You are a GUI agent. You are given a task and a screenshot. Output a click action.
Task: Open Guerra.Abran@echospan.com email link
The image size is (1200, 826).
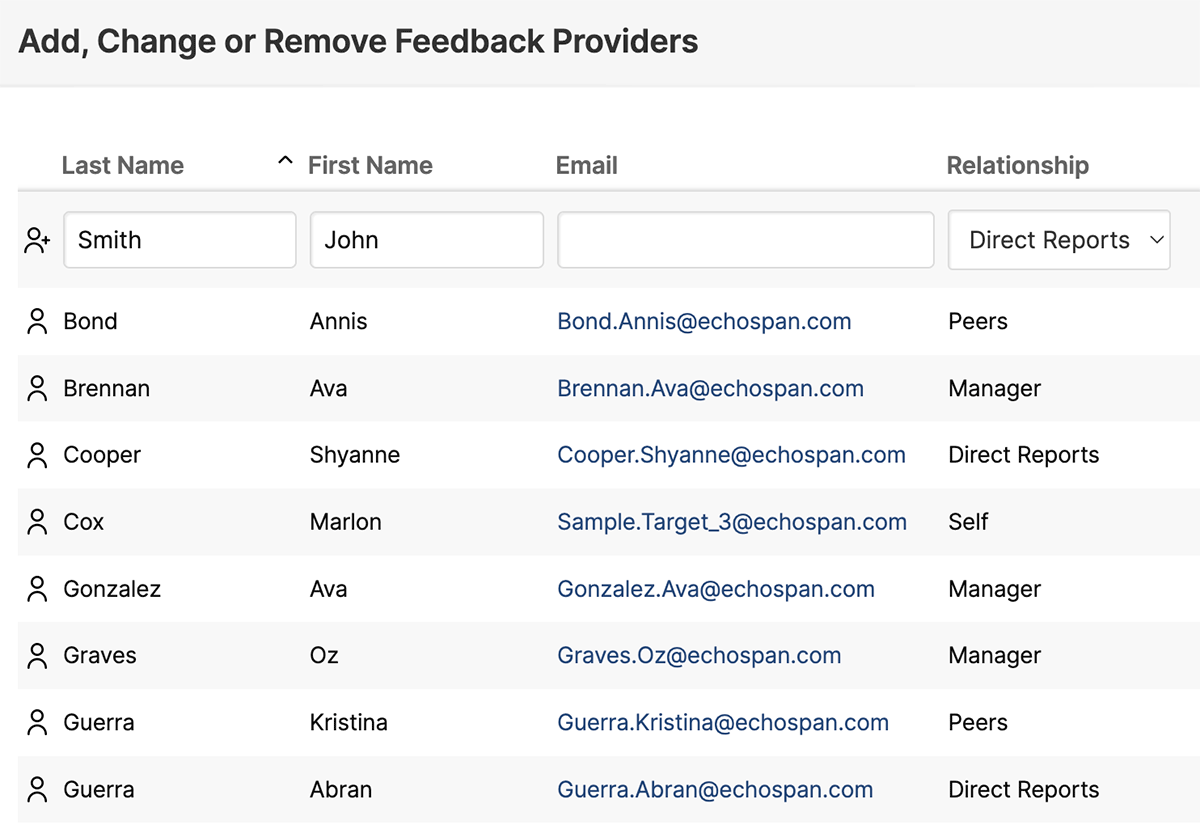point(715,789)
